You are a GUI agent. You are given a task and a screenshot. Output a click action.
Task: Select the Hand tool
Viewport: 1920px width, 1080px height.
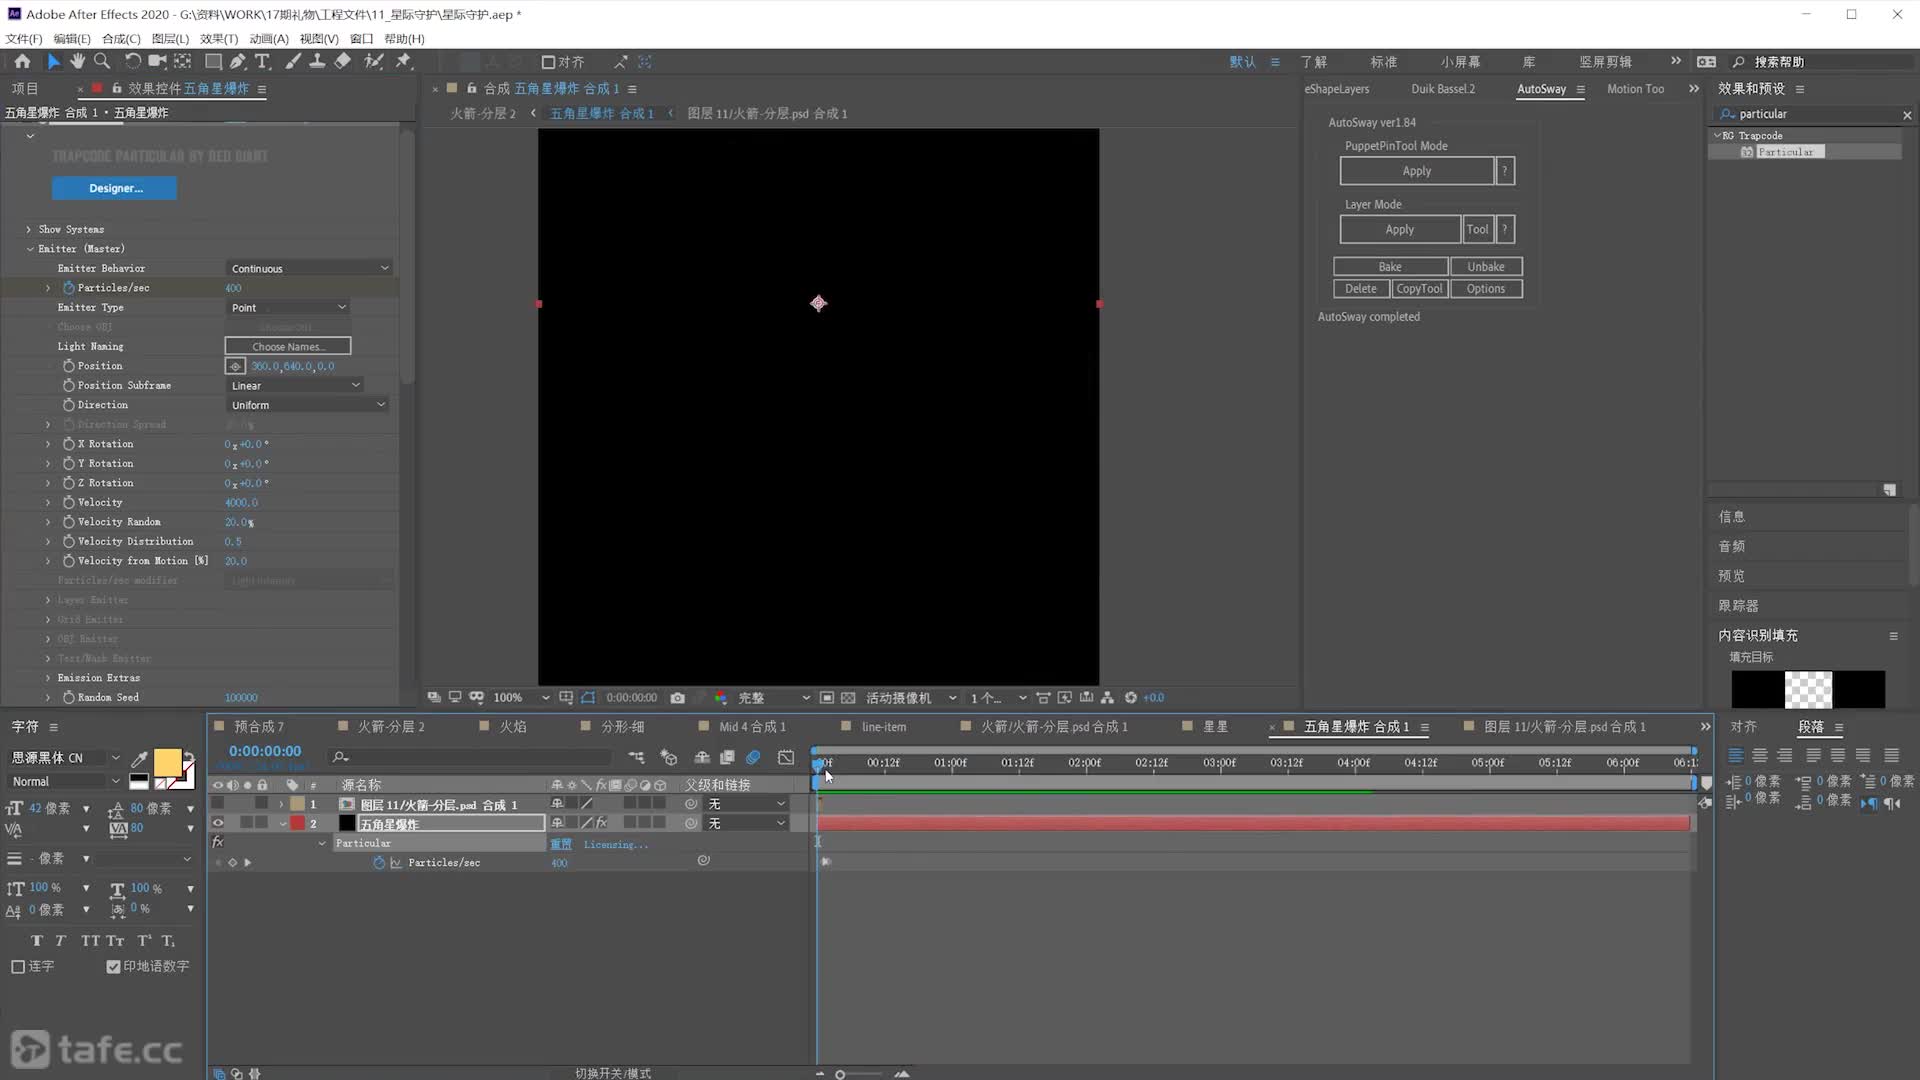(77, 61)
